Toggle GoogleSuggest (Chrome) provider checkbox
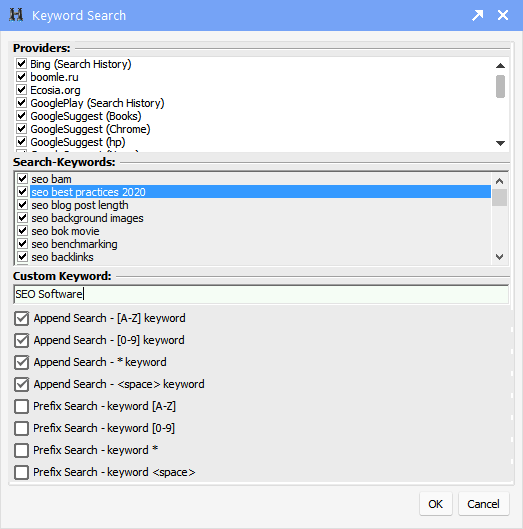The width and height of the screenshot is (523, 529). click(22, 129)
